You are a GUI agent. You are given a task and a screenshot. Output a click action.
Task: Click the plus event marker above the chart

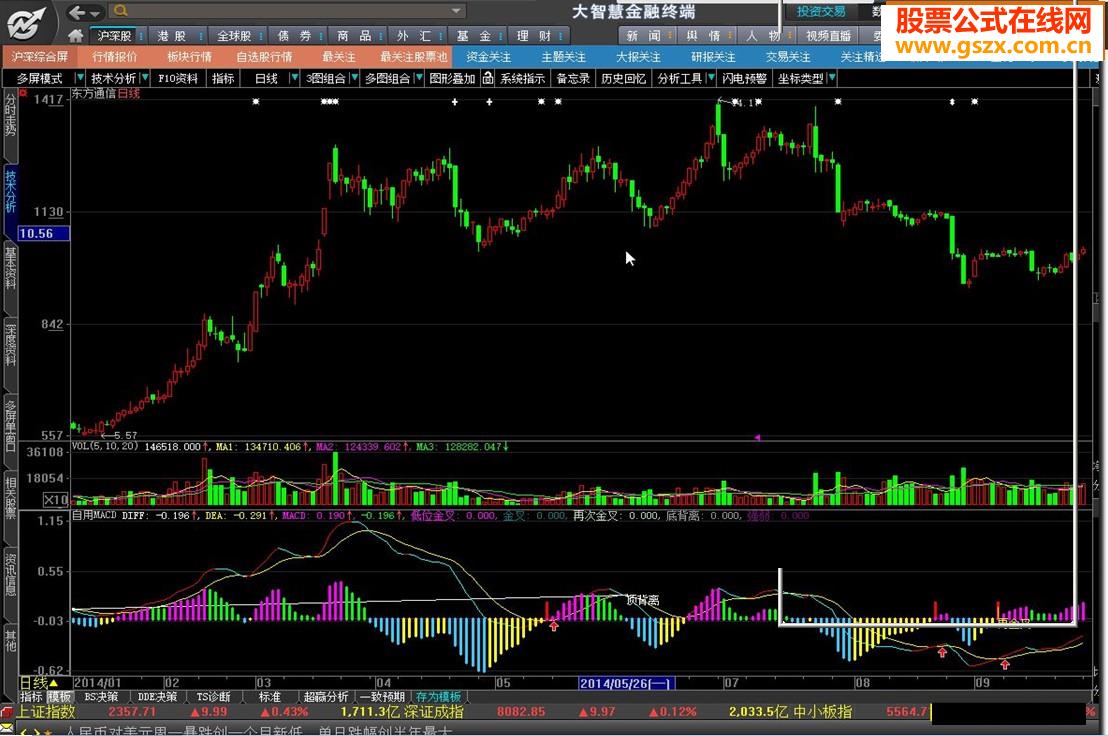[454, 102]
